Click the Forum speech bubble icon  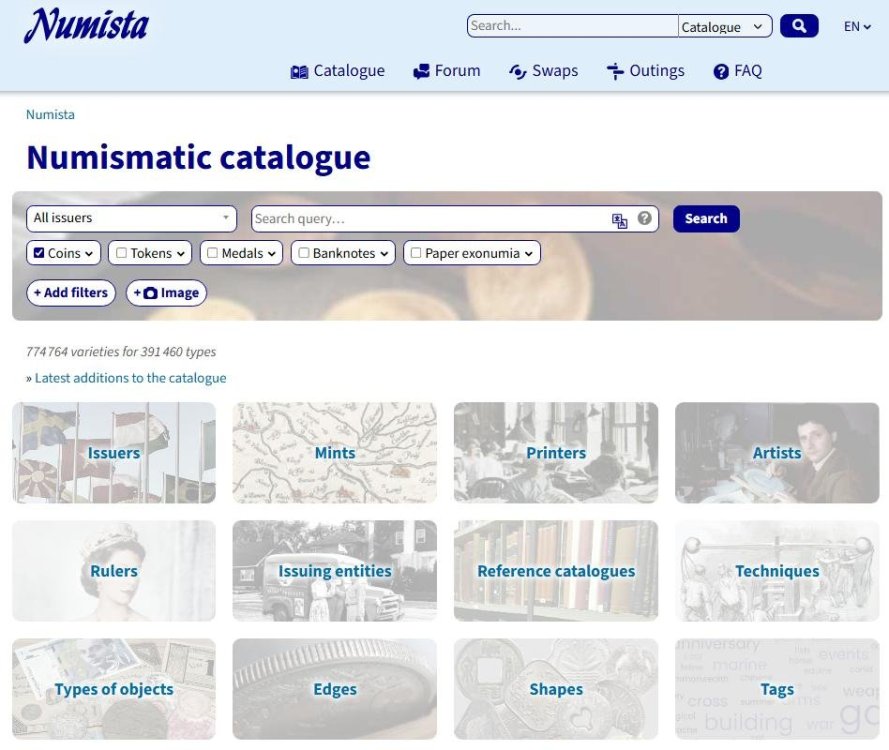click(x=421, y=72)
